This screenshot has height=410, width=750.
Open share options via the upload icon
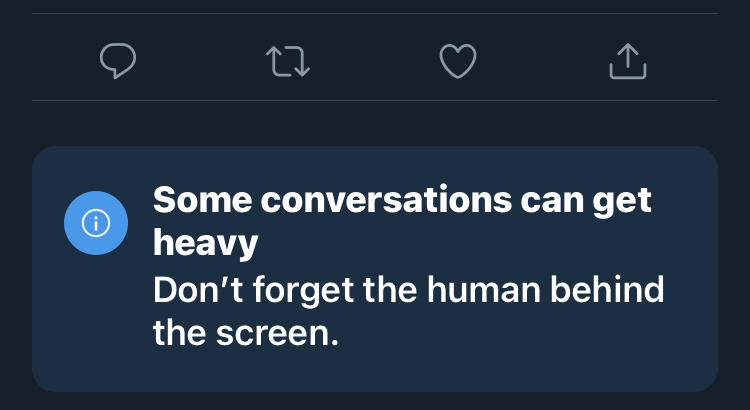pos(628,61)
